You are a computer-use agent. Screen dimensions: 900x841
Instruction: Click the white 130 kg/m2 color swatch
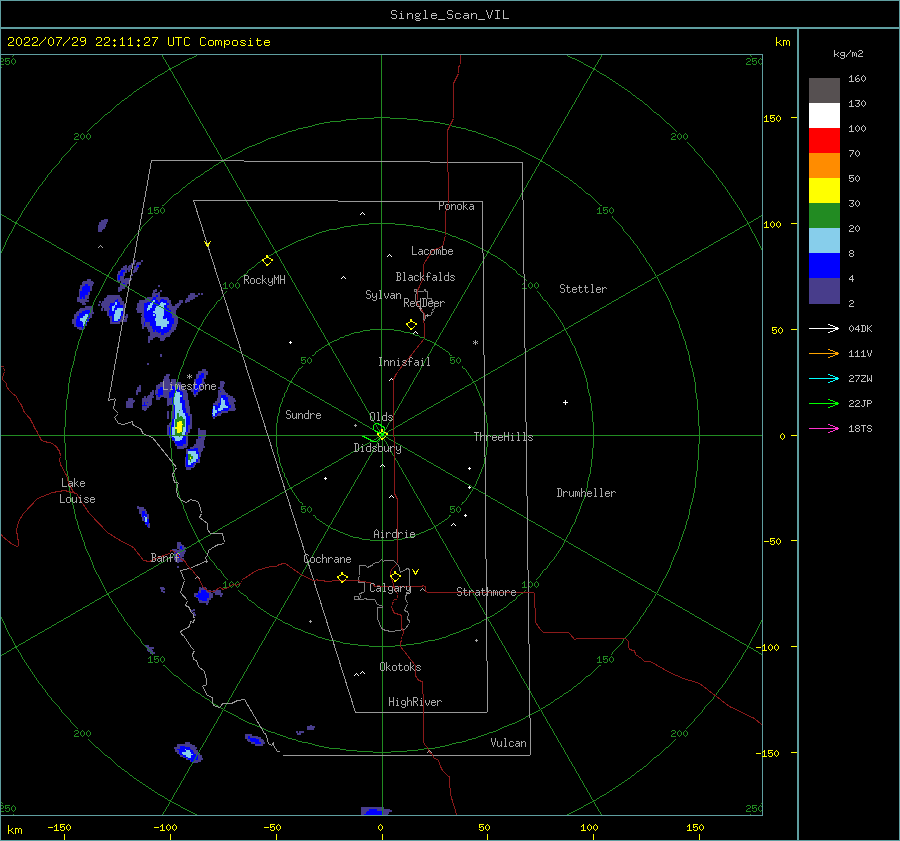(x=824, y=116)
